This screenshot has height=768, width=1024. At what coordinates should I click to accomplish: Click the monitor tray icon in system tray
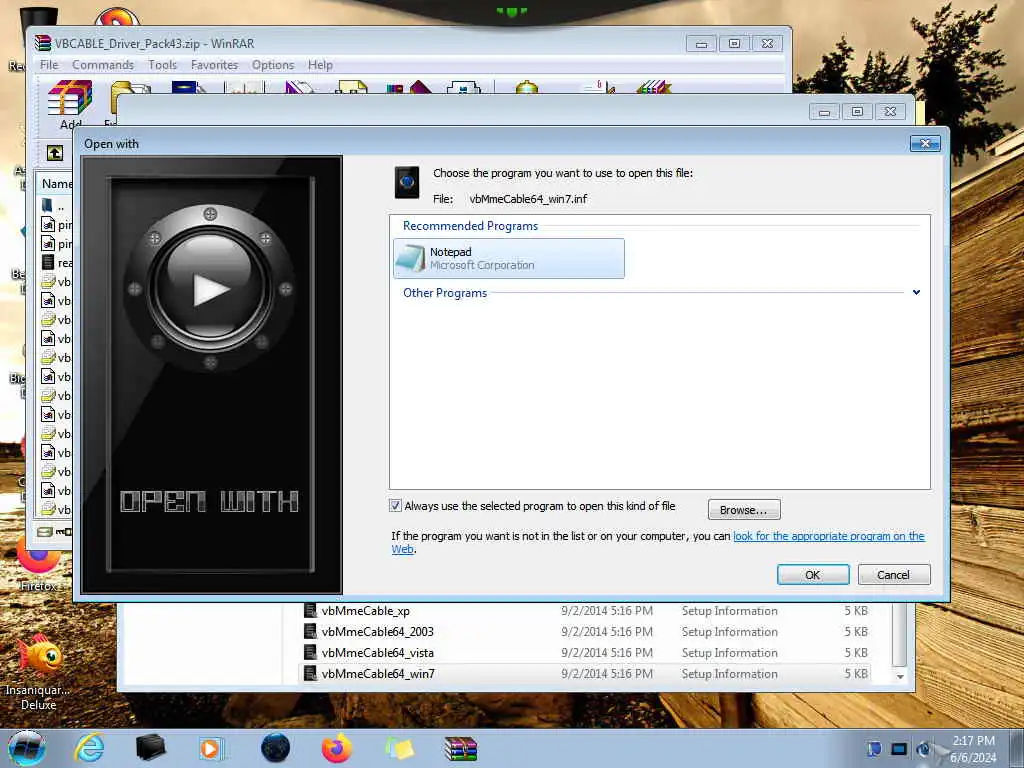click(x=899, y=748)
